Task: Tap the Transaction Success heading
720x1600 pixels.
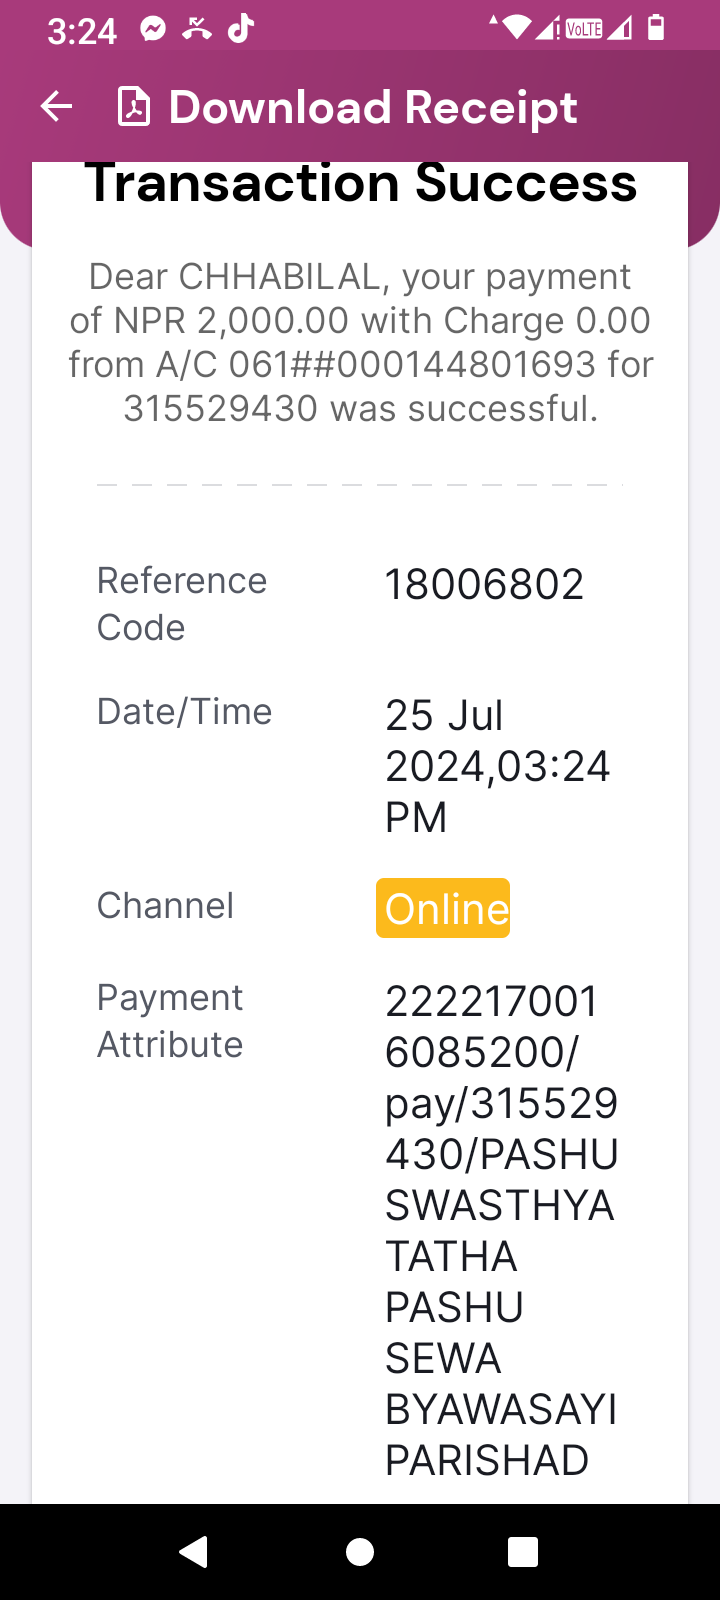Action: (x=361, y=184)
